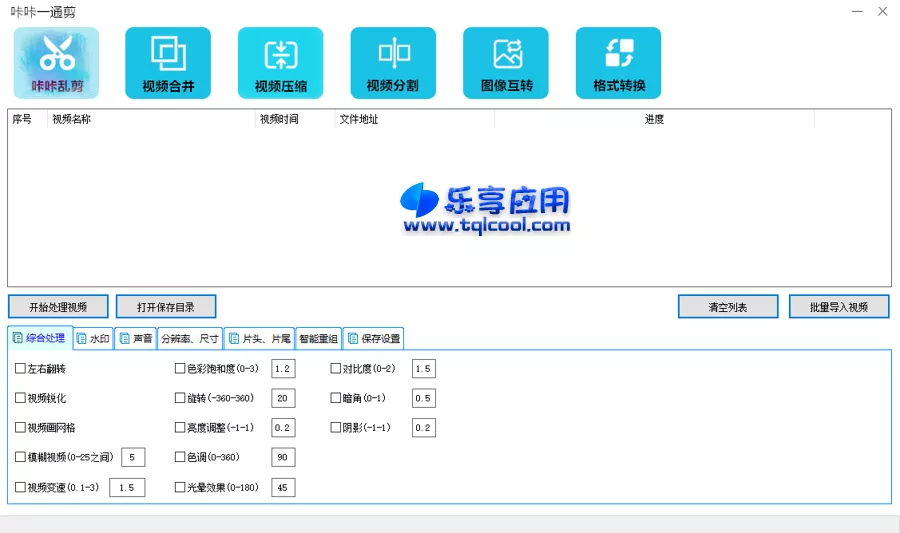900x533 pixels.
Task: Enable the 色调 checkbox
Action: 180,457
